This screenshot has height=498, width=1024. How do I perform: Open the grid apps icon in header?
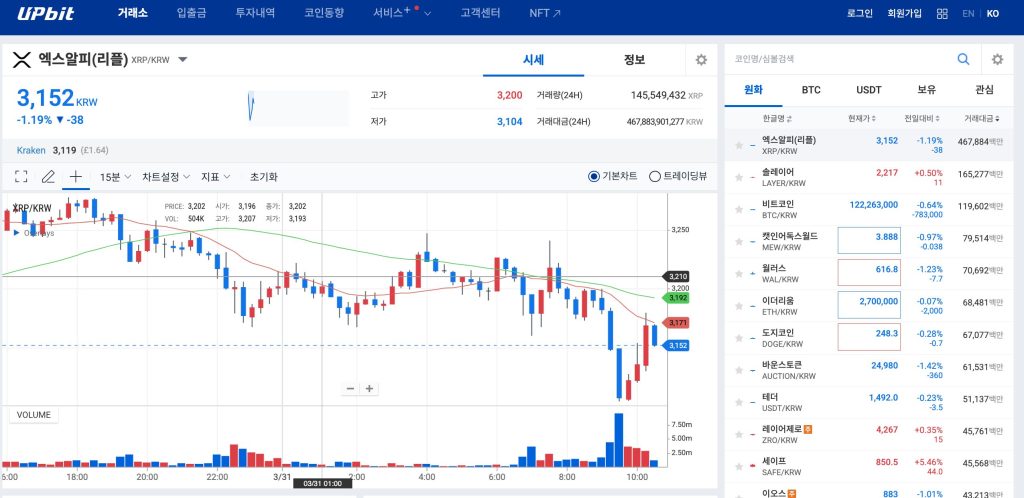[942, 14]
